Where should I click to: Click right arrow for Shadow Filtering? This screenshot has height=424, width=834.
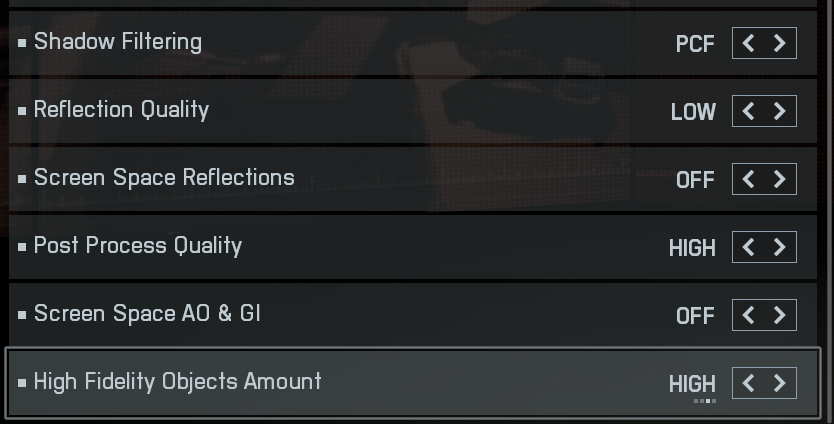tap(780, 43)
